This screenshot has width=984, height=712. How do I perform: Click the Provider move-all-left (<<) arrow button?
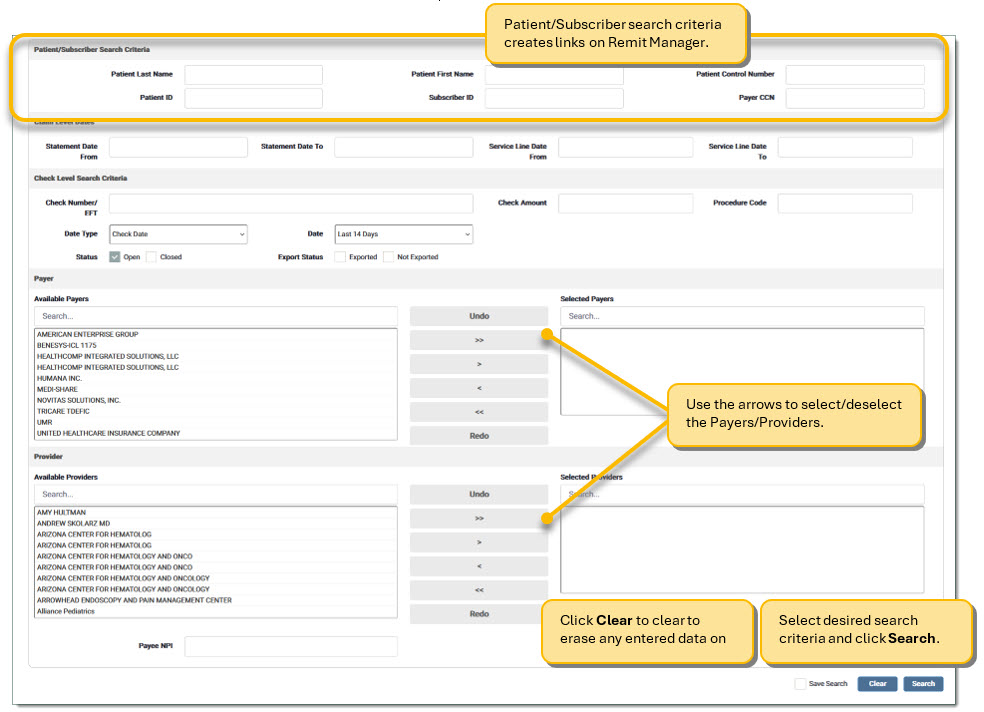pos(478,590)
